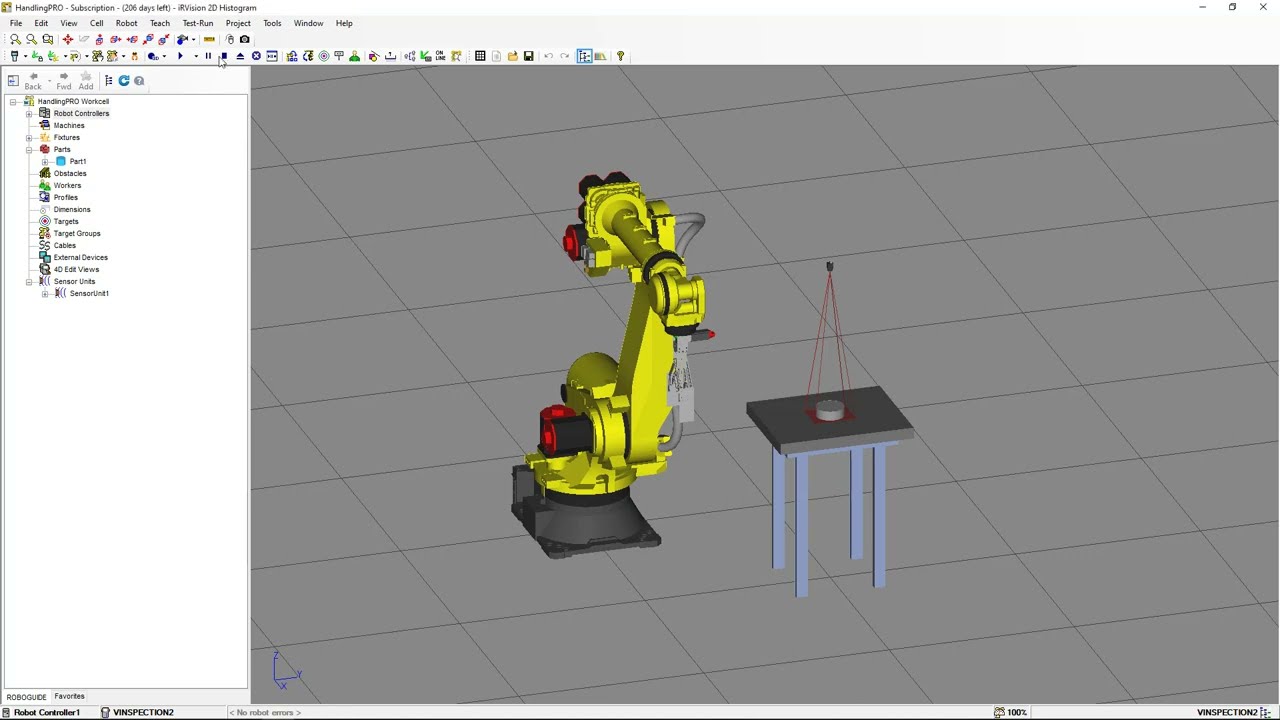This screenshot has width=1280, height=720.
Task: Click the mouse commands icon
Action: [x=230, y=39]
